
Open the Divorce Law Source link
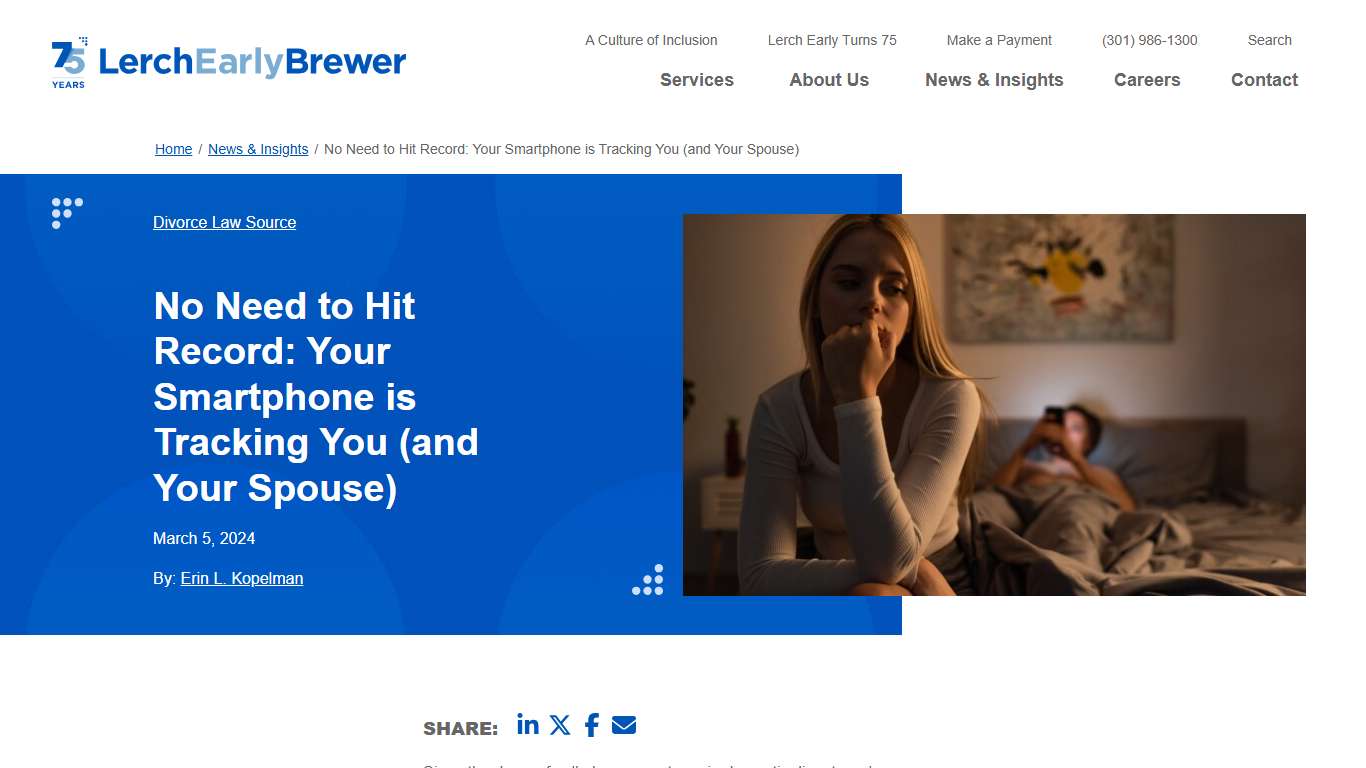tap(224, 222)
